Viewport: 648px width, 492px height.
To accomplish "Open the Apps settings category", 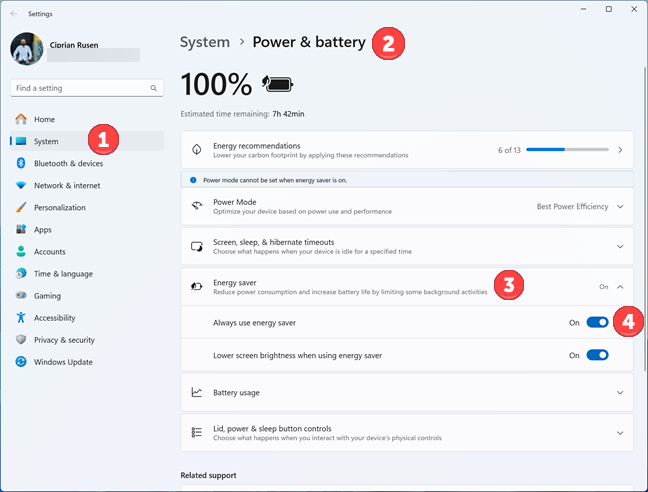I will click(x=43, y=230).
